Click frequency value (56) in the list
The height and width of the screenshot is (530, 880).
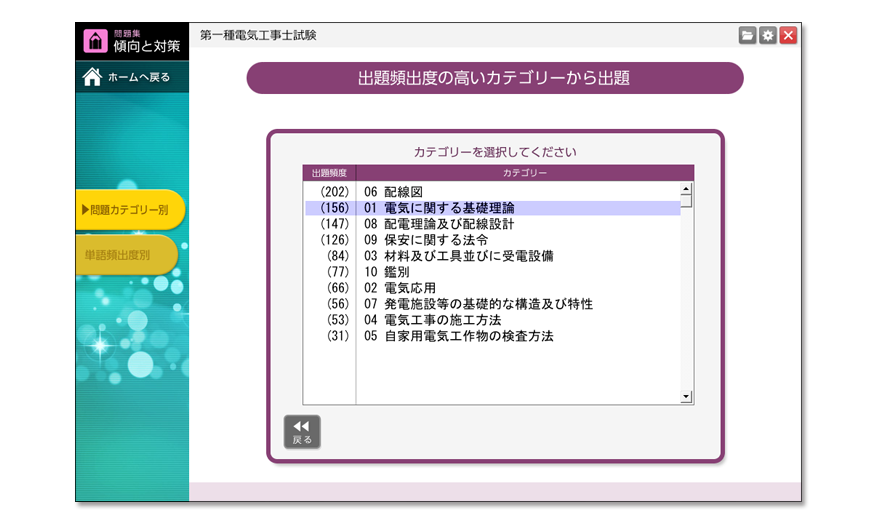(338, 304)
